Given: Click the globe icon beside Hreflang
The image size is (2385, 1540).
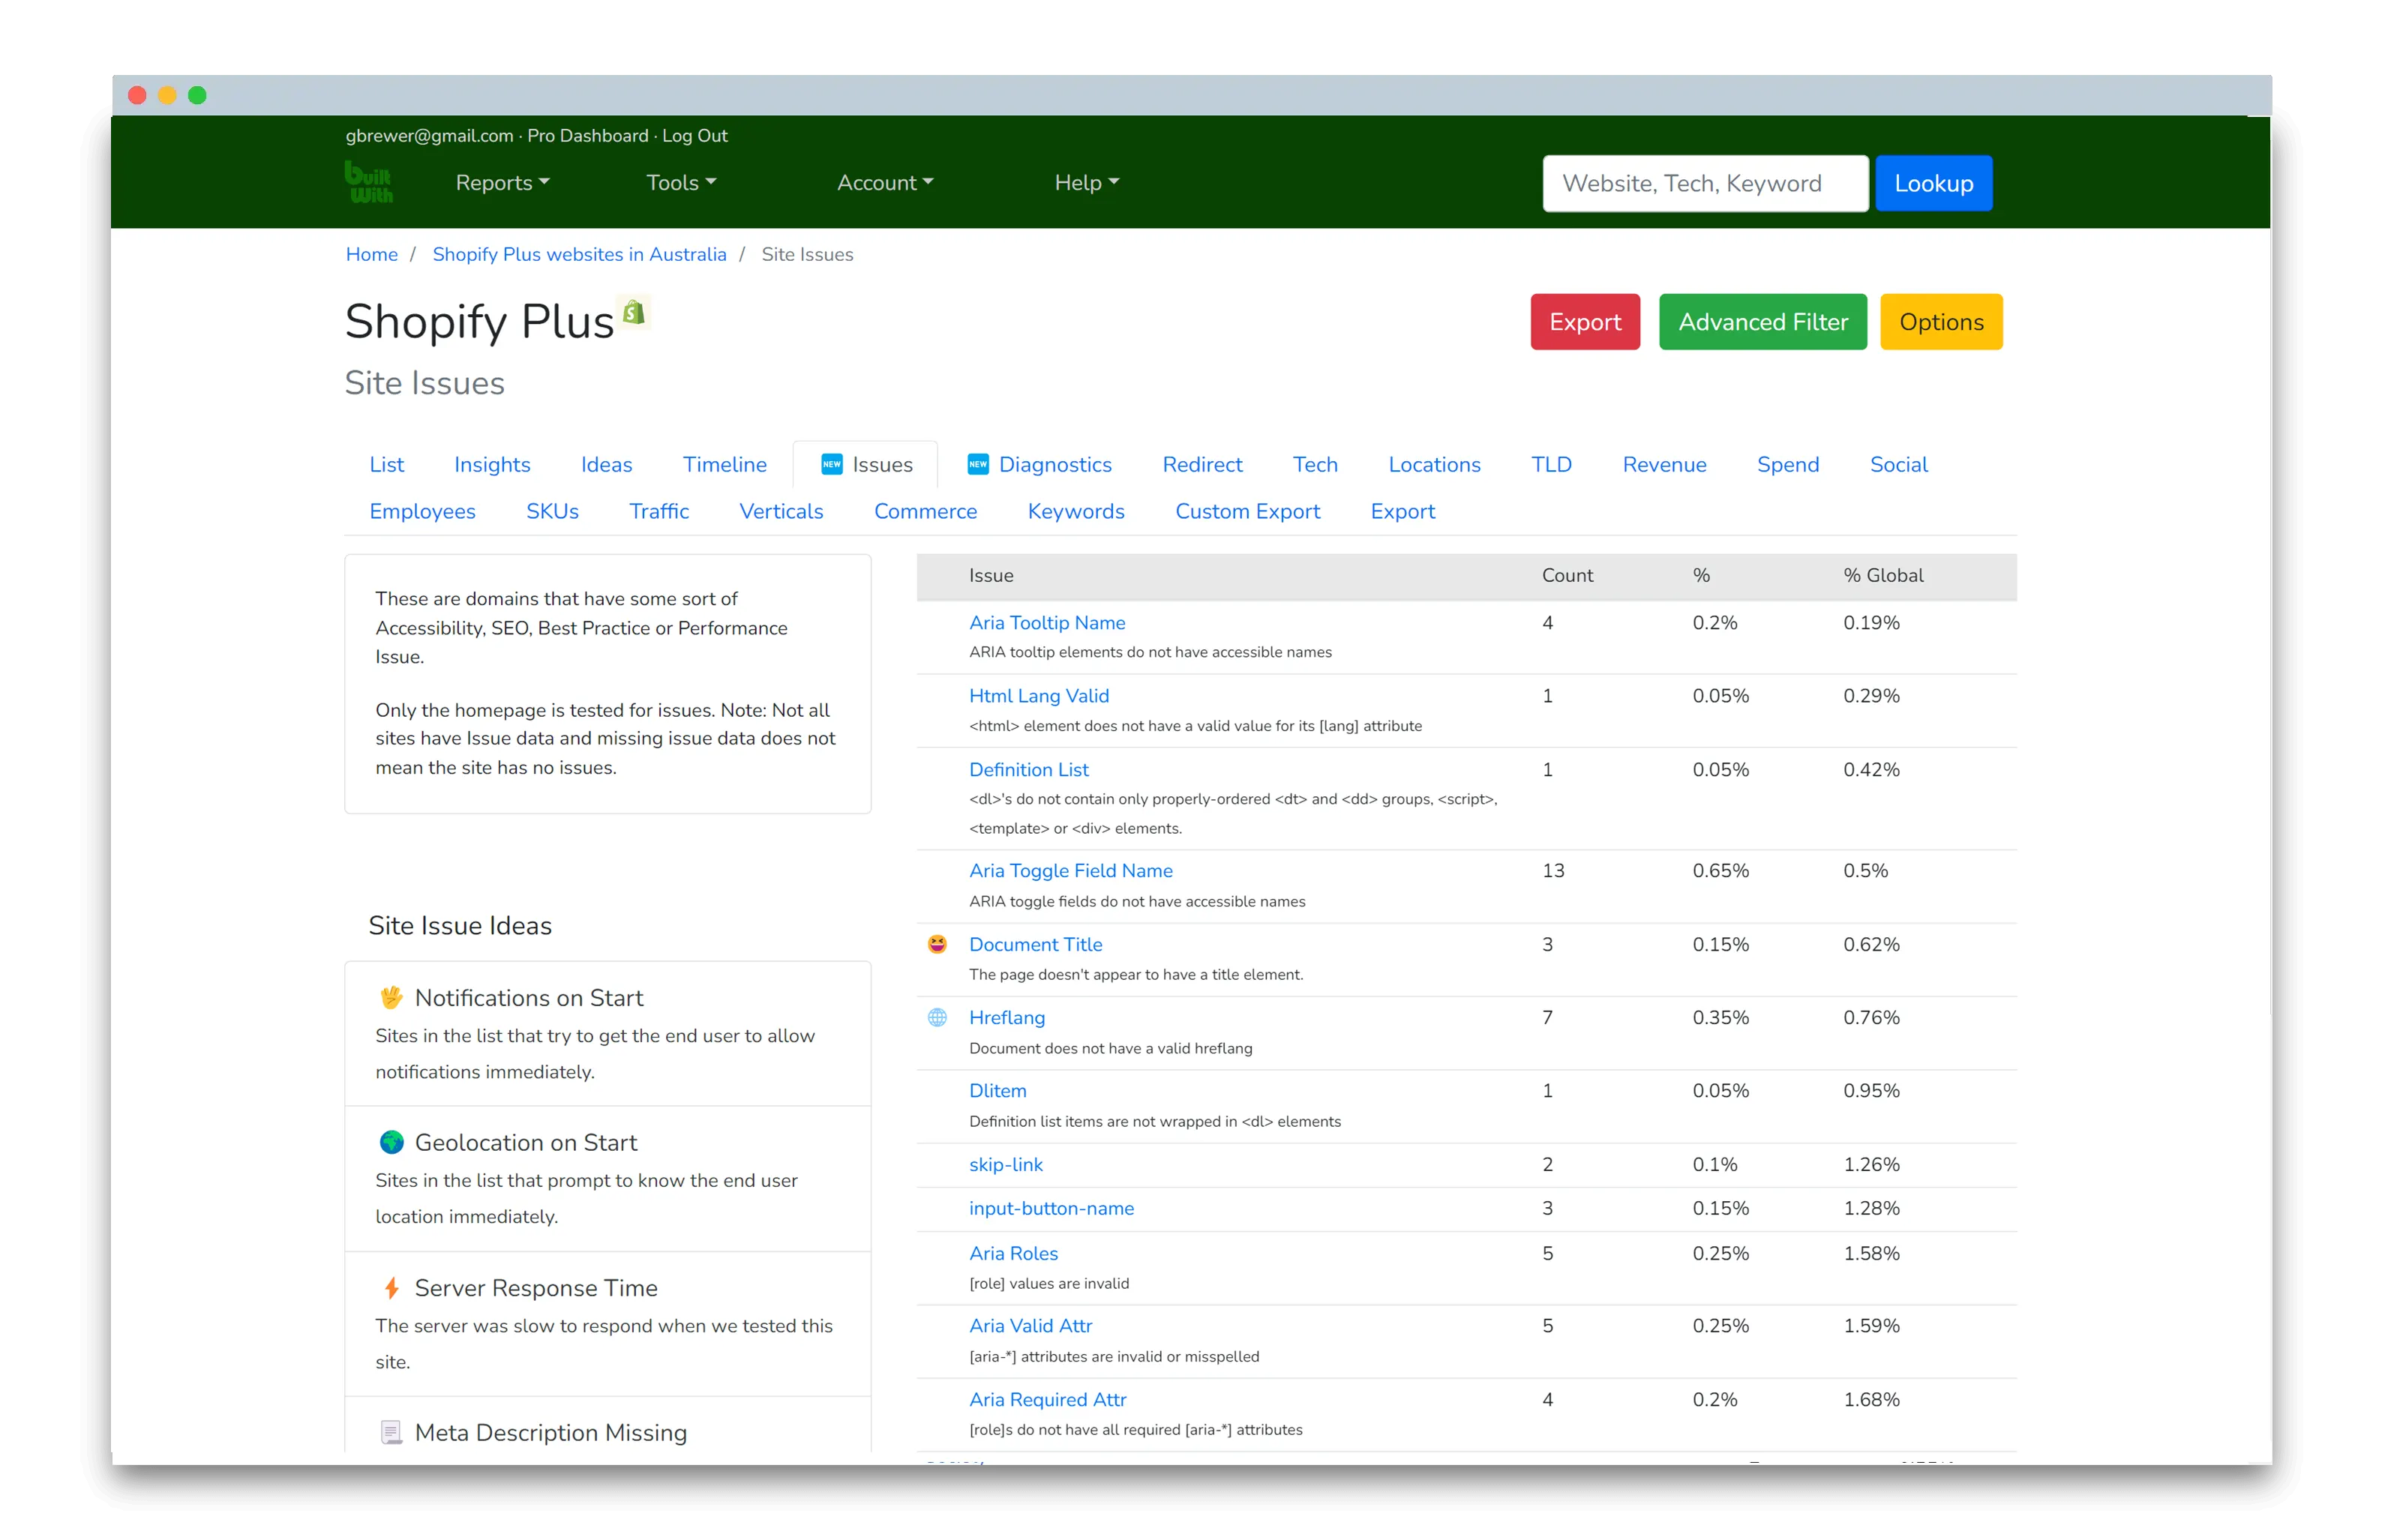Looking at the screenshot, I should (x=937, y=1017).
